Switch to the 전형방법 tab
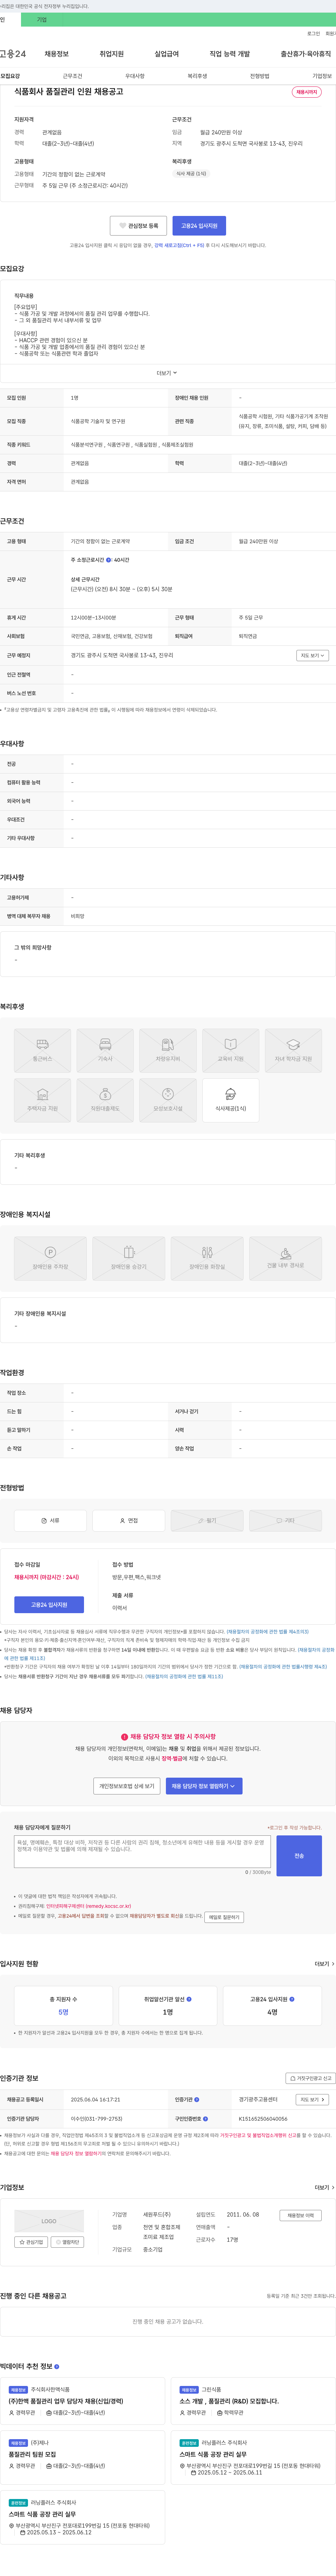This screenshot has width=336, height=2576. click(x=260, y=76)
